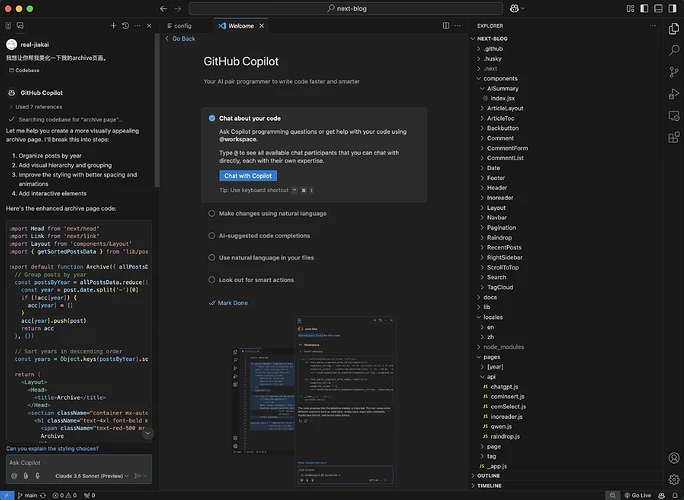This screenshot has width=684, height=500.
Task: Click errors and warnings status indicator
Action: click(65, 495)
